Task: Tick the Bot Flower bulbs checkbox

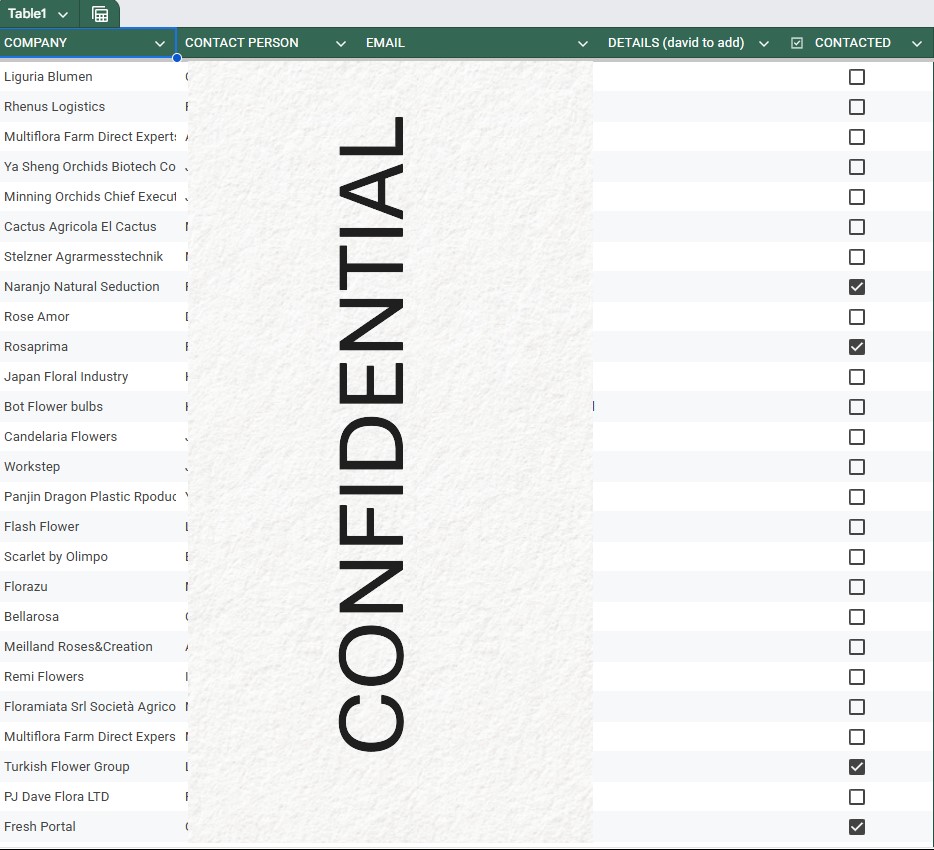Action: tap(857, 407)
